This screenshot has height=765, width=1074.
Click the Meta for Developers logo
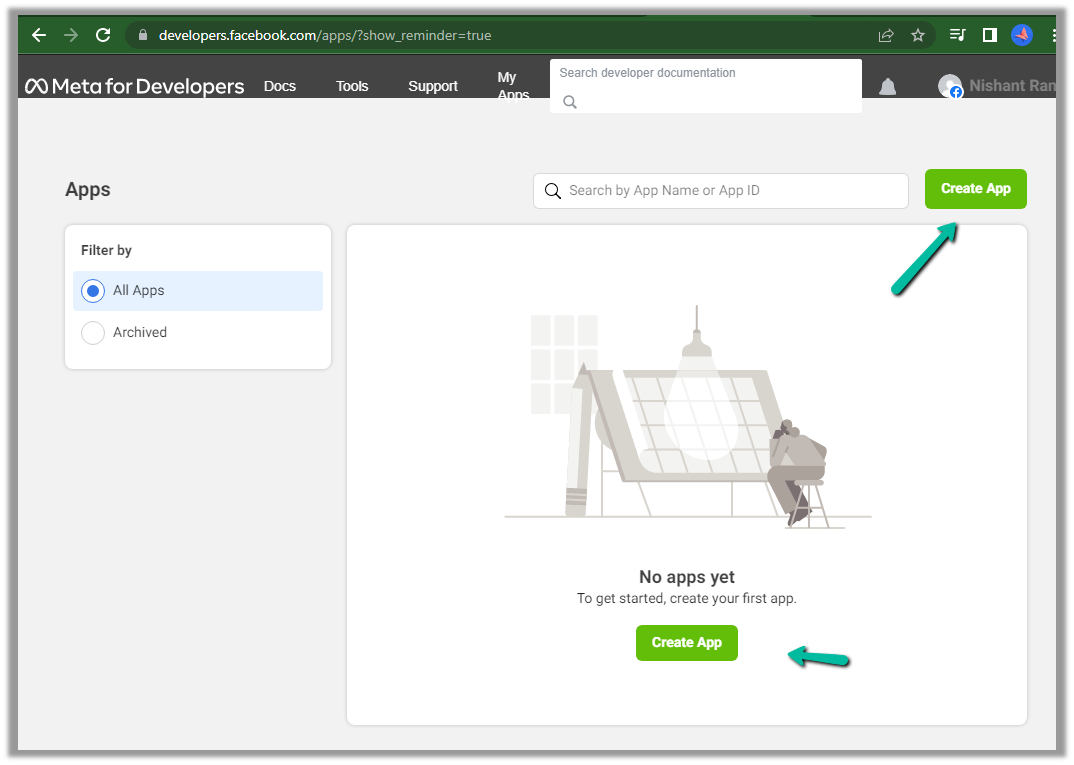point(135,86)
